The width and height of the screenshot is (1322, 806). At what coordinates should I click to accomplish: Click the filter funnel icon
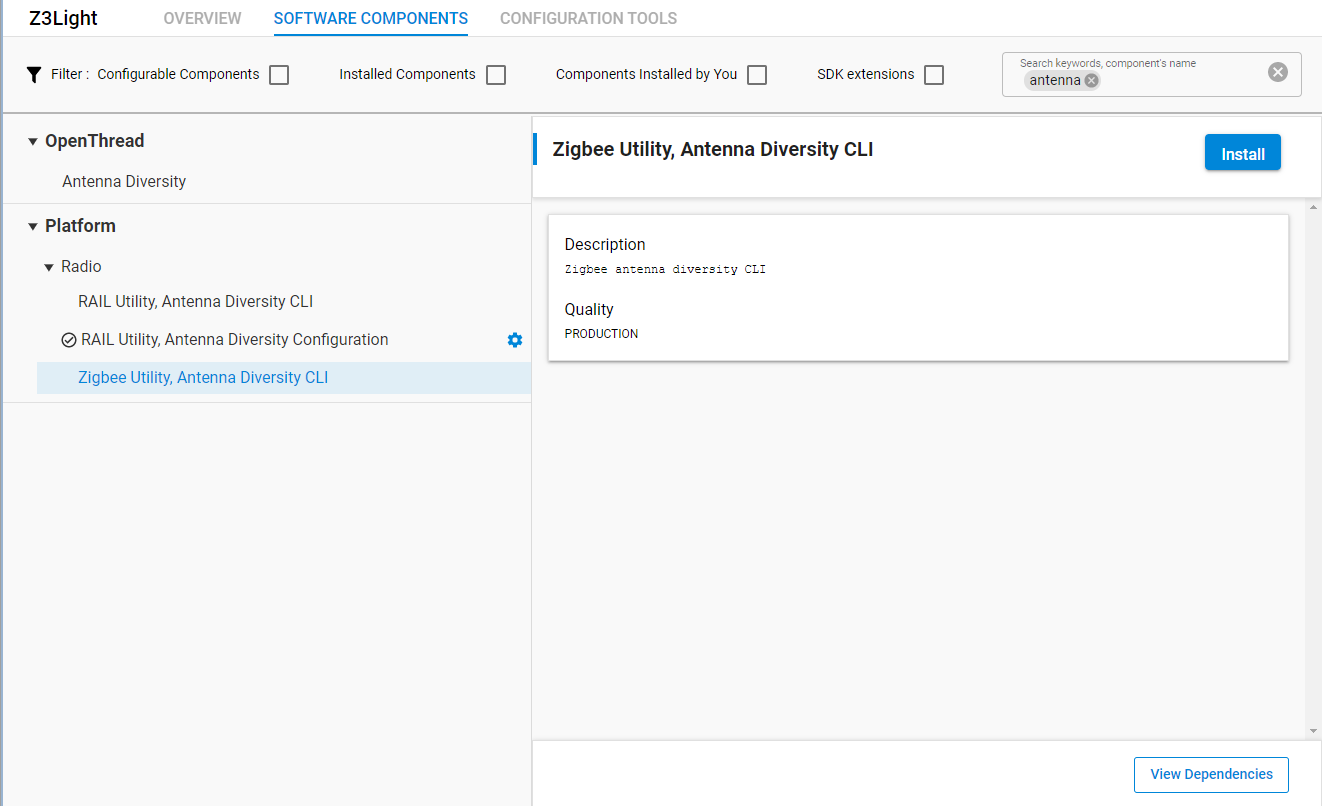(33, 74)
